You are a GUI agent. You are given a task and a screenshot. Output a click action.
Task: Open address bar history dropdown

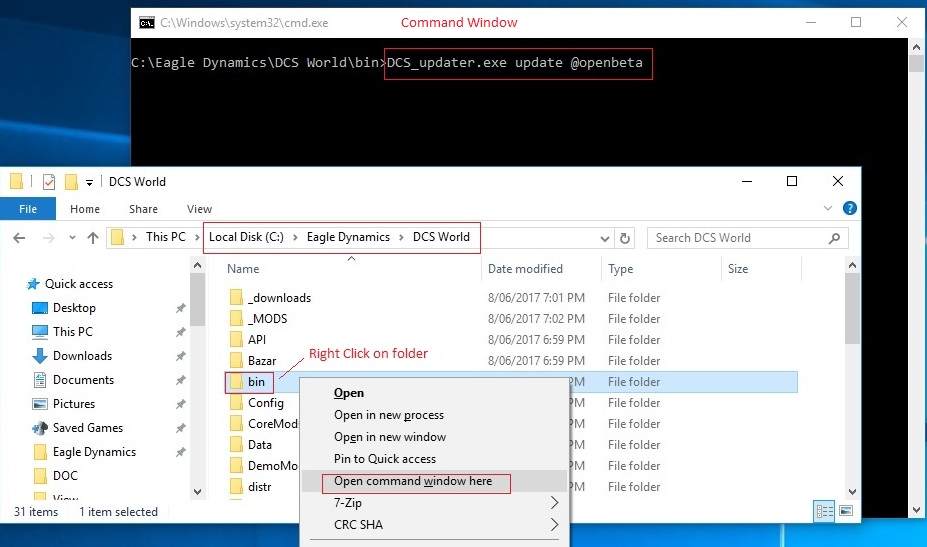604,238
